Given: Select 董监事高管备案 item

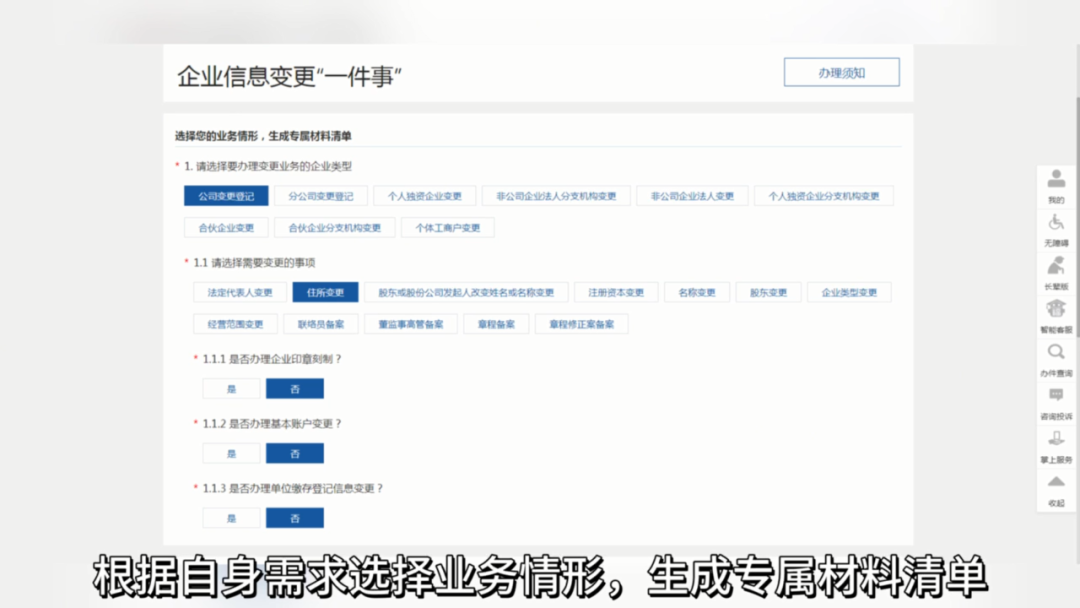Looking at the screenshot, I should pos(411,324).
